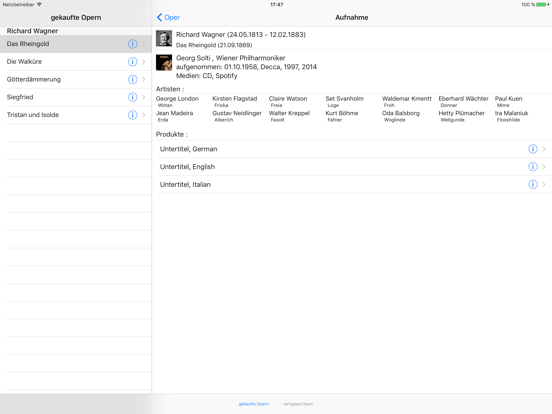Select Untertitel, German product row
This screenshot has width=552, height=414.
[352, 149]
